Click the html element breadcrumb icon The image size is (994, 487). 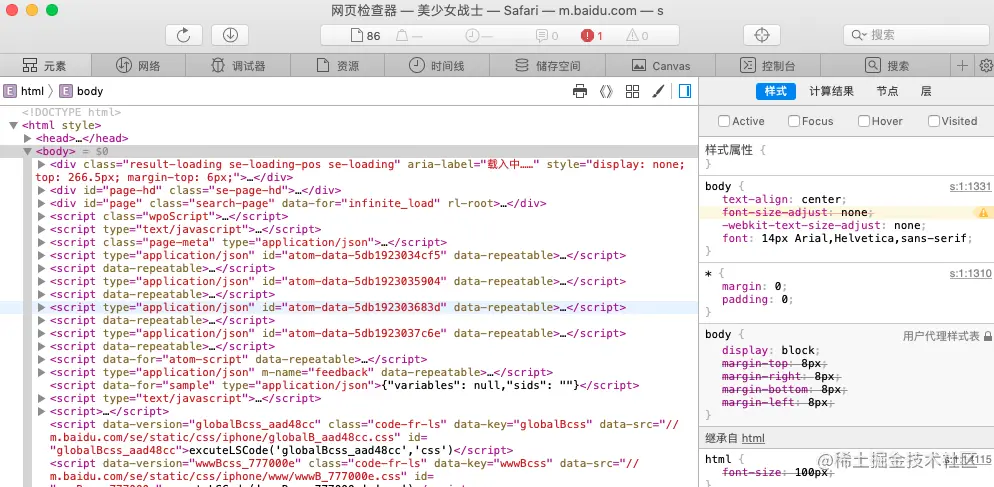(x=10, y=91)
